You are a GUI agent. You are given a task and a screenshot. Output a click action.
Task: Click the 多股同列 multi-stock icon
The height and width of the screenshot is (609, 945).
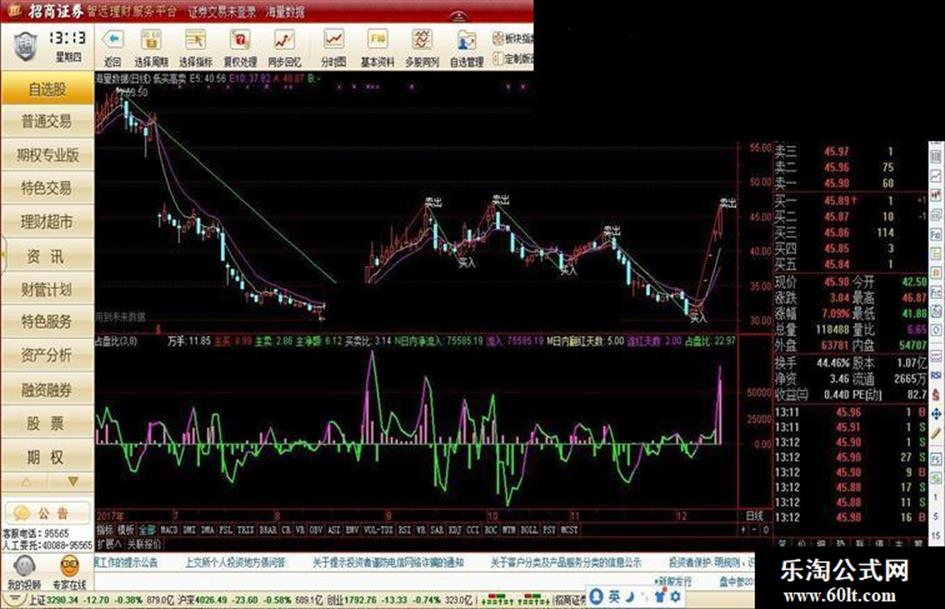(422, 40)
